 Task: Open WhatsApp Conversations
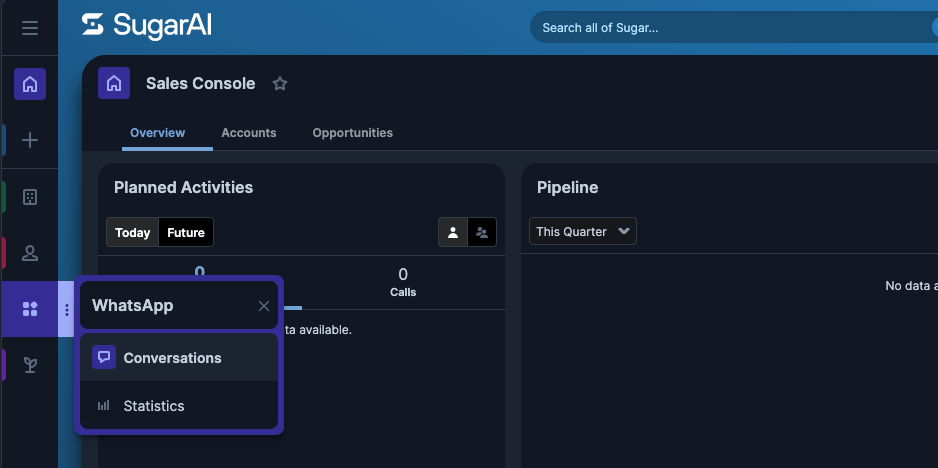[179, 357]
